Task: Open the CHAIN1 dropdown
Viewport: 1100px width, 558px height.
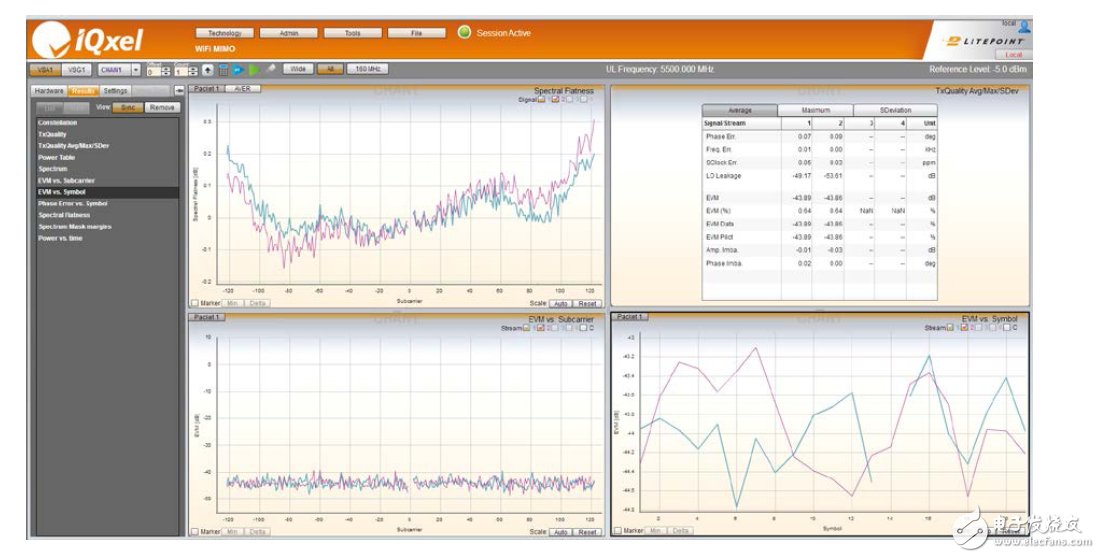Action: click(136, 70)
